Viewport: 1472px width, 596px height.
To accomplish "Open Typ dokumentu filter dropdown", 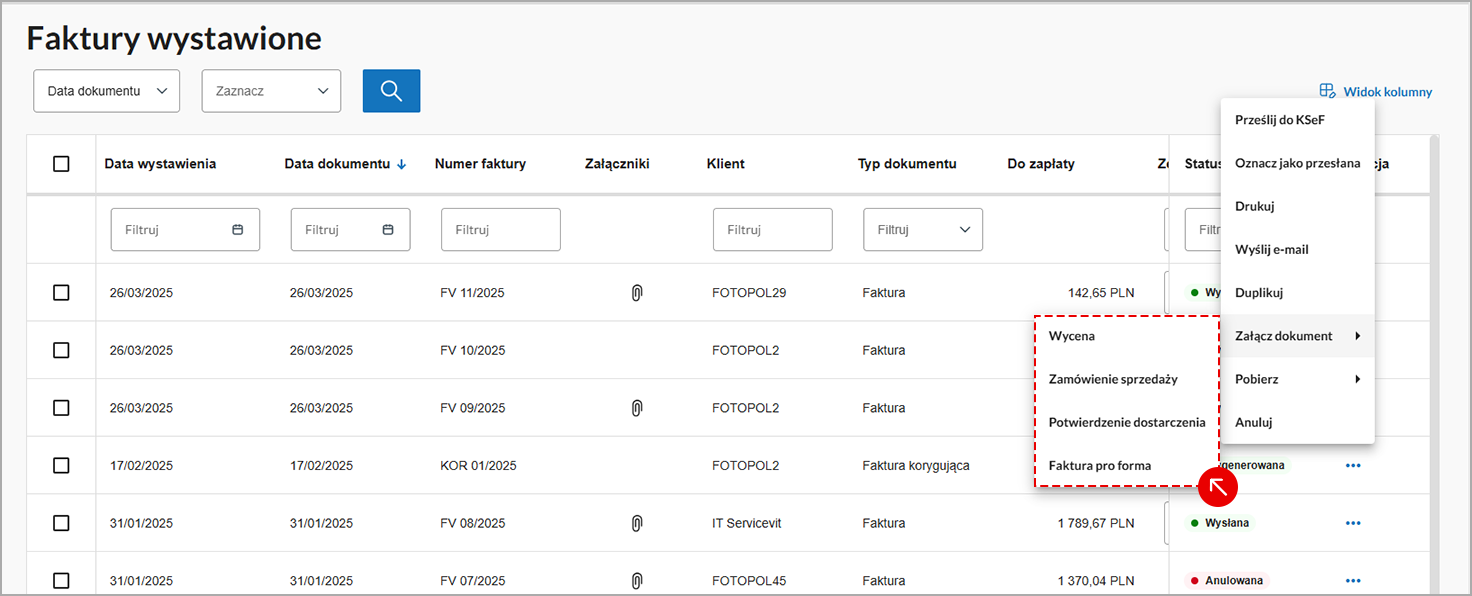I will coord(922,230).
